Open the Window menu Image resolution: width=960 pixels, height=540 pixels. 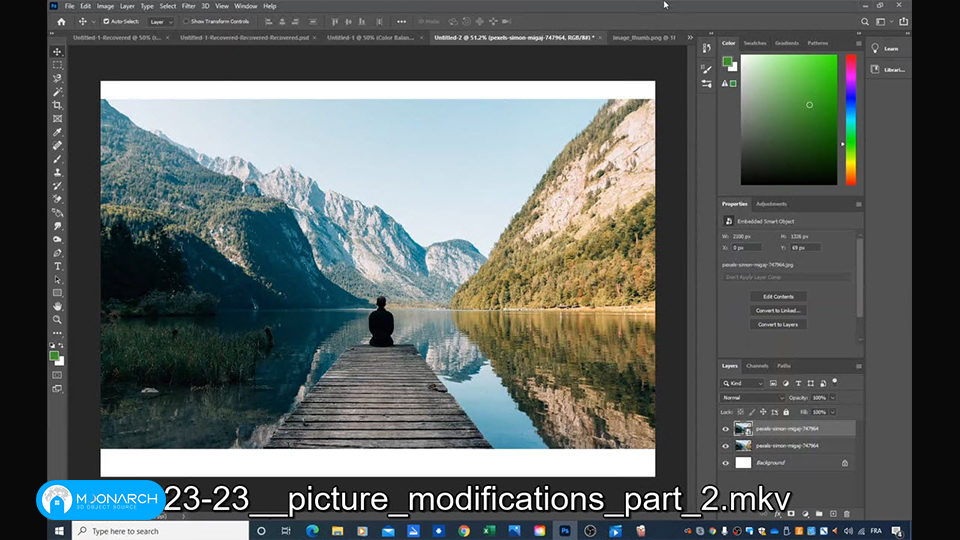246,6
